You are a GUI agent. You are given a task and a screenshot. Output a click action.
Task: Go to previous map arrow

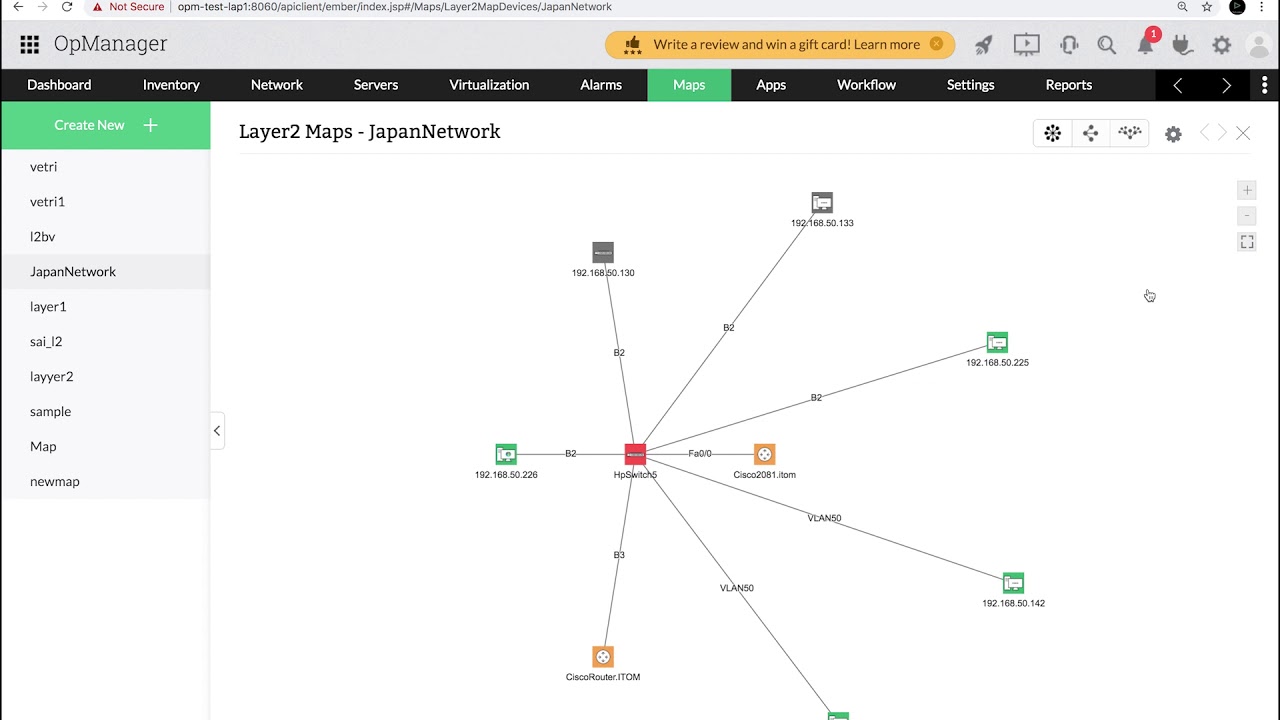click(1205, 133)
